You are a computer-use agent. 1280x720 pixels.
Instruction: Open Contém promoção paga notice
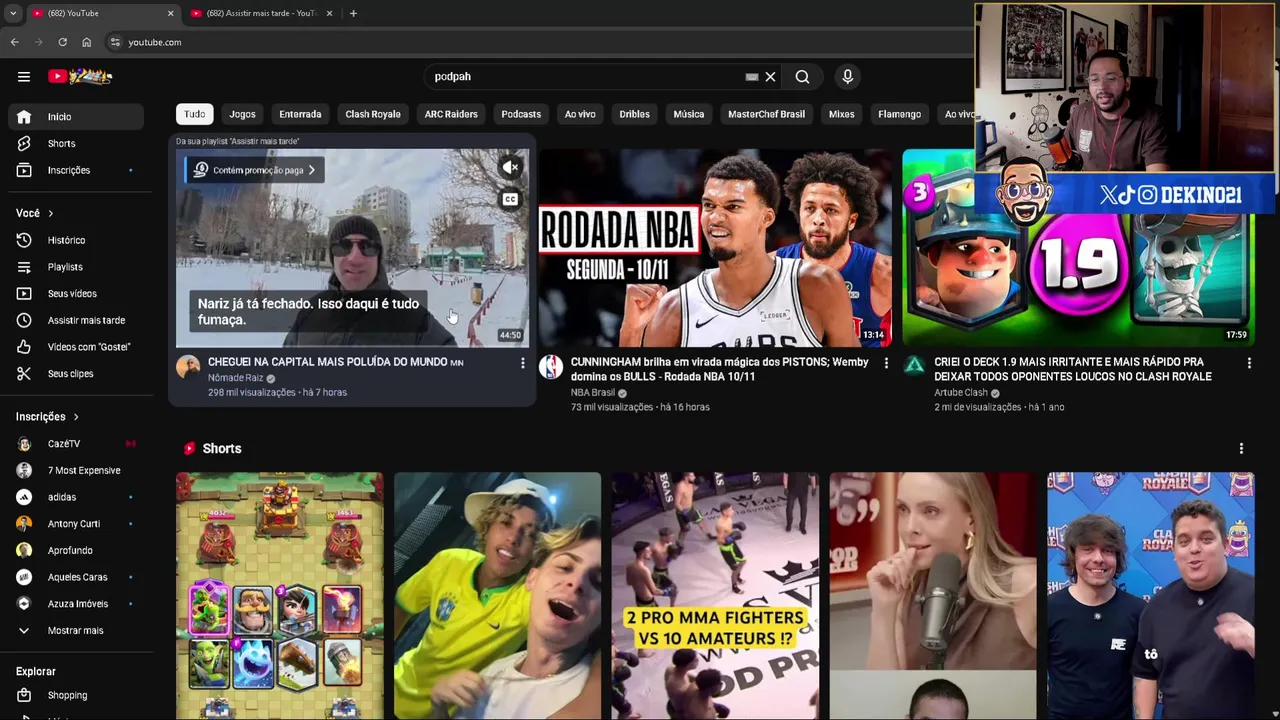tap(254, 170)
